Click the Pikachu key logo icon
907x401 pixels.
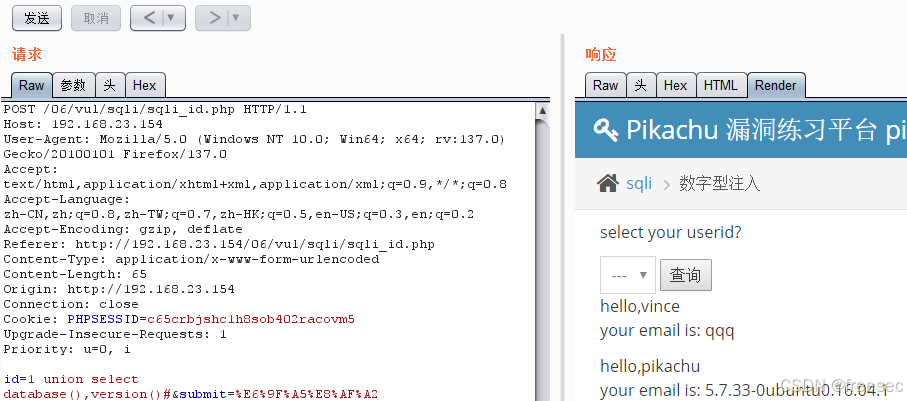pyautogui.click(x=606, y=130)
